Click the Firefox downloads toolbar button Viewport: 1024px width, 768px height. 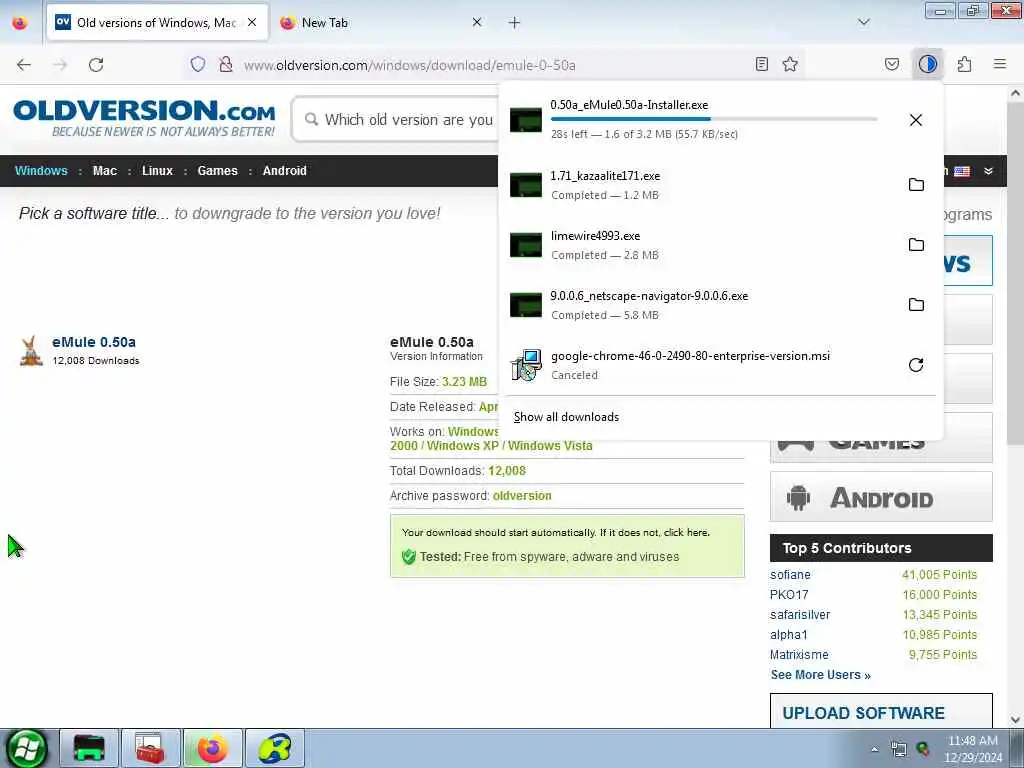(x=927, y=64)
